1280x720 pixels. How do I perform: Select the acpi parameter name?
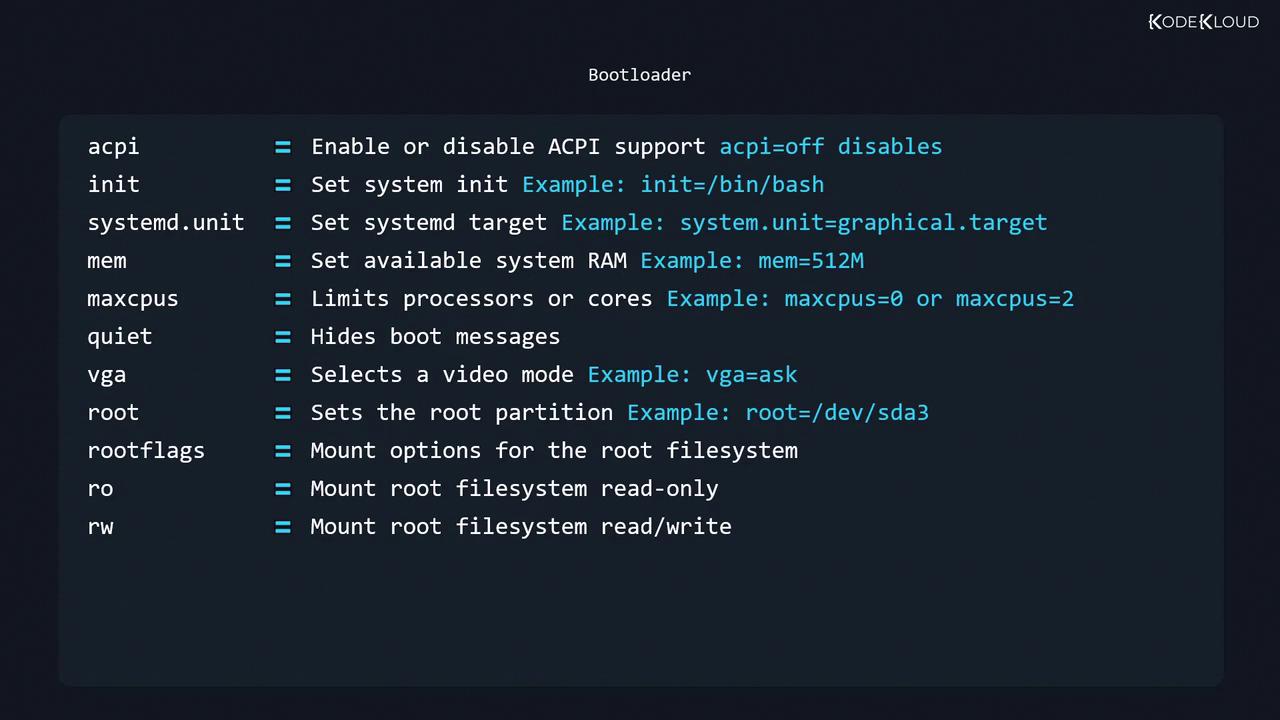coord(113,147)
